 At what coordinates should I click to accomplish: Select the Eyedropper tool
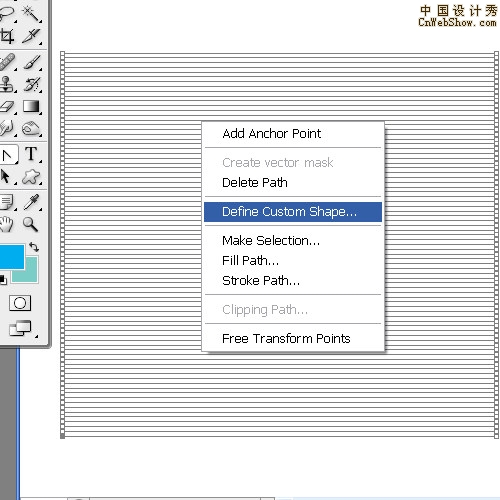[31, 202]
